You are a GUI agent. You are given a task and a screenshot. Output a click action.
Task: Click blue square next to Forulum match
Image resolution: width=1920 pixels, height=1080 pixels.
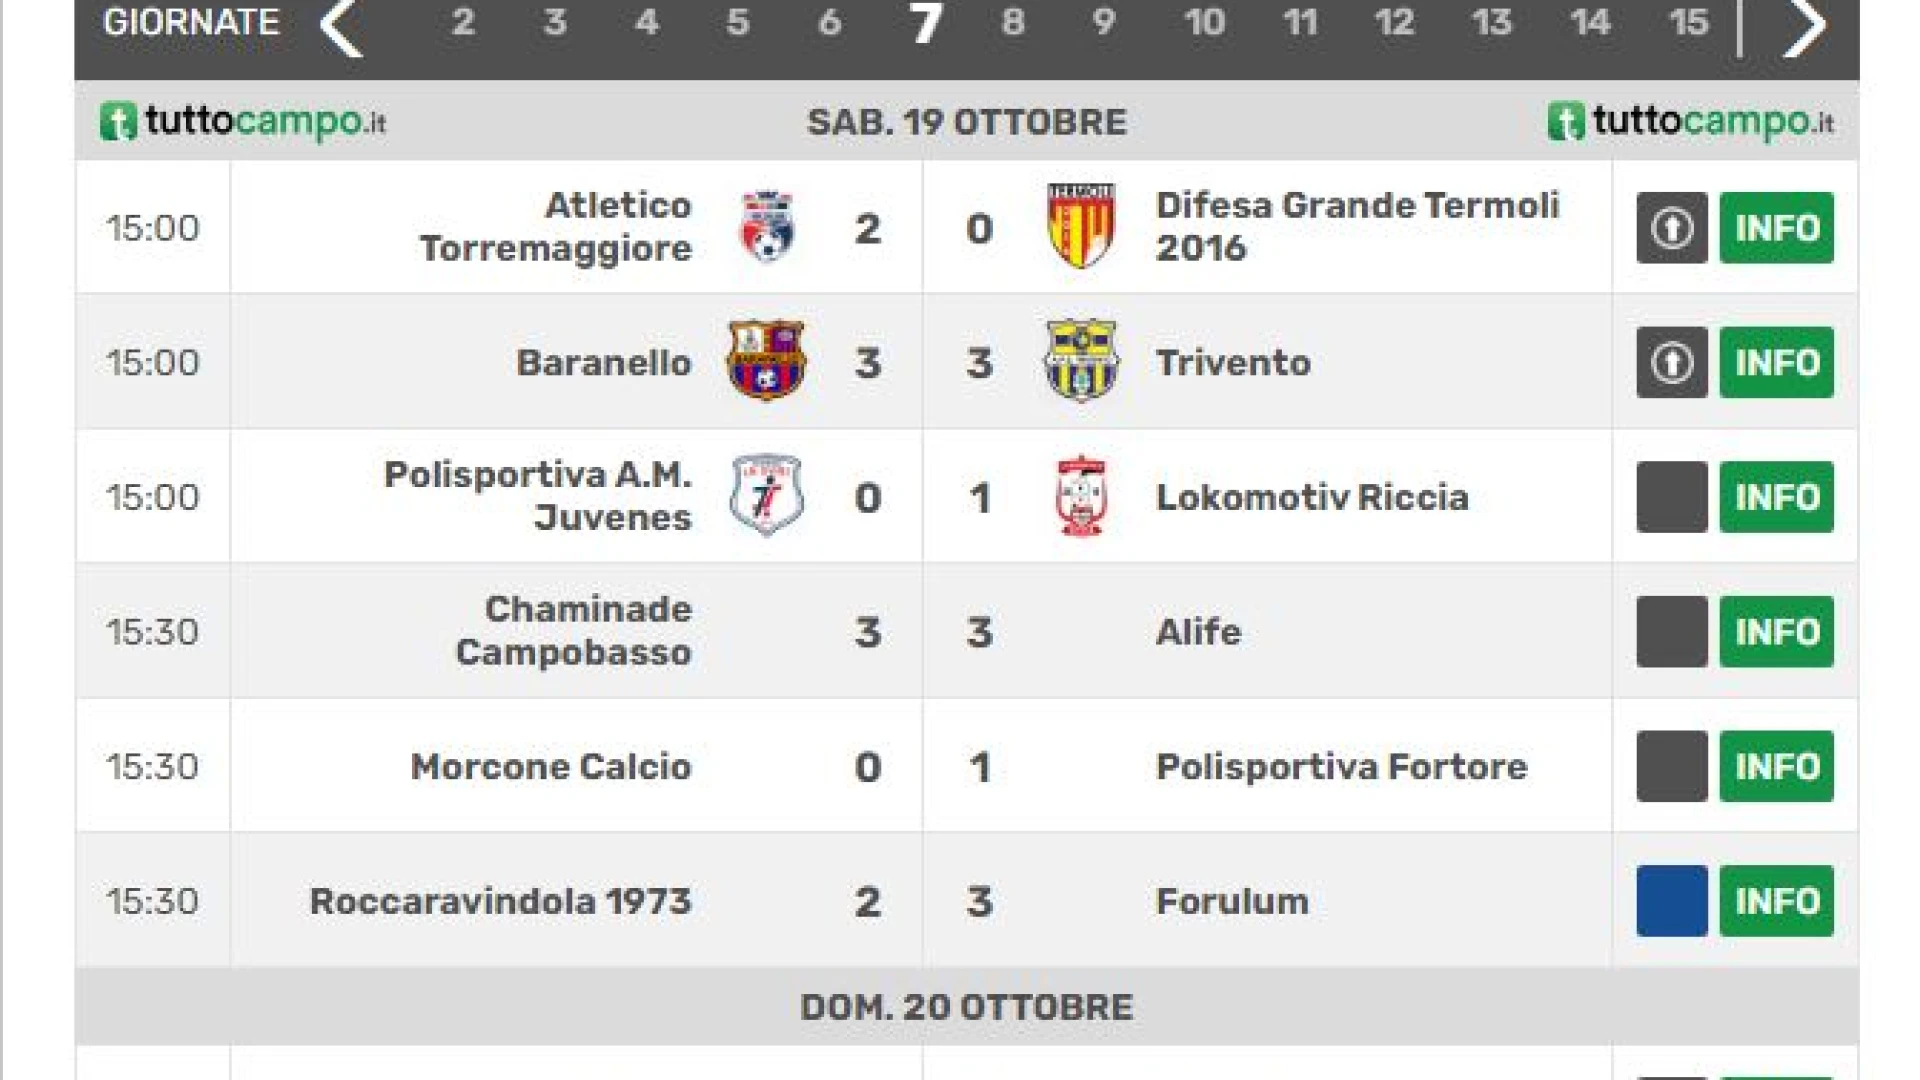pyautogui.click(x=1672, y=901)
